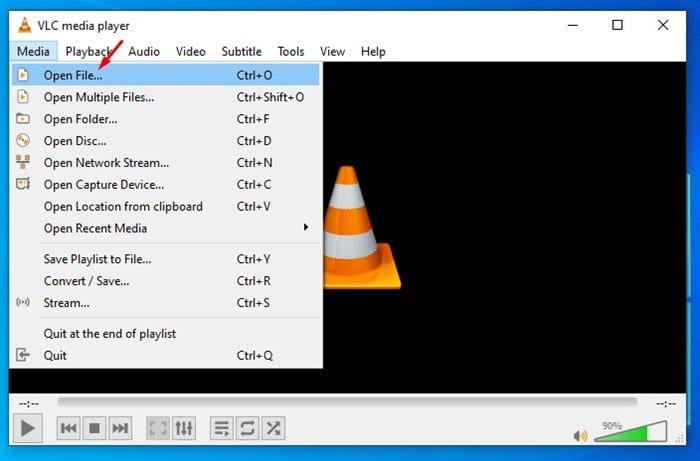700x461 pixels.
Task: Click the playback seek bar
Action: click(x=346, y=402)
